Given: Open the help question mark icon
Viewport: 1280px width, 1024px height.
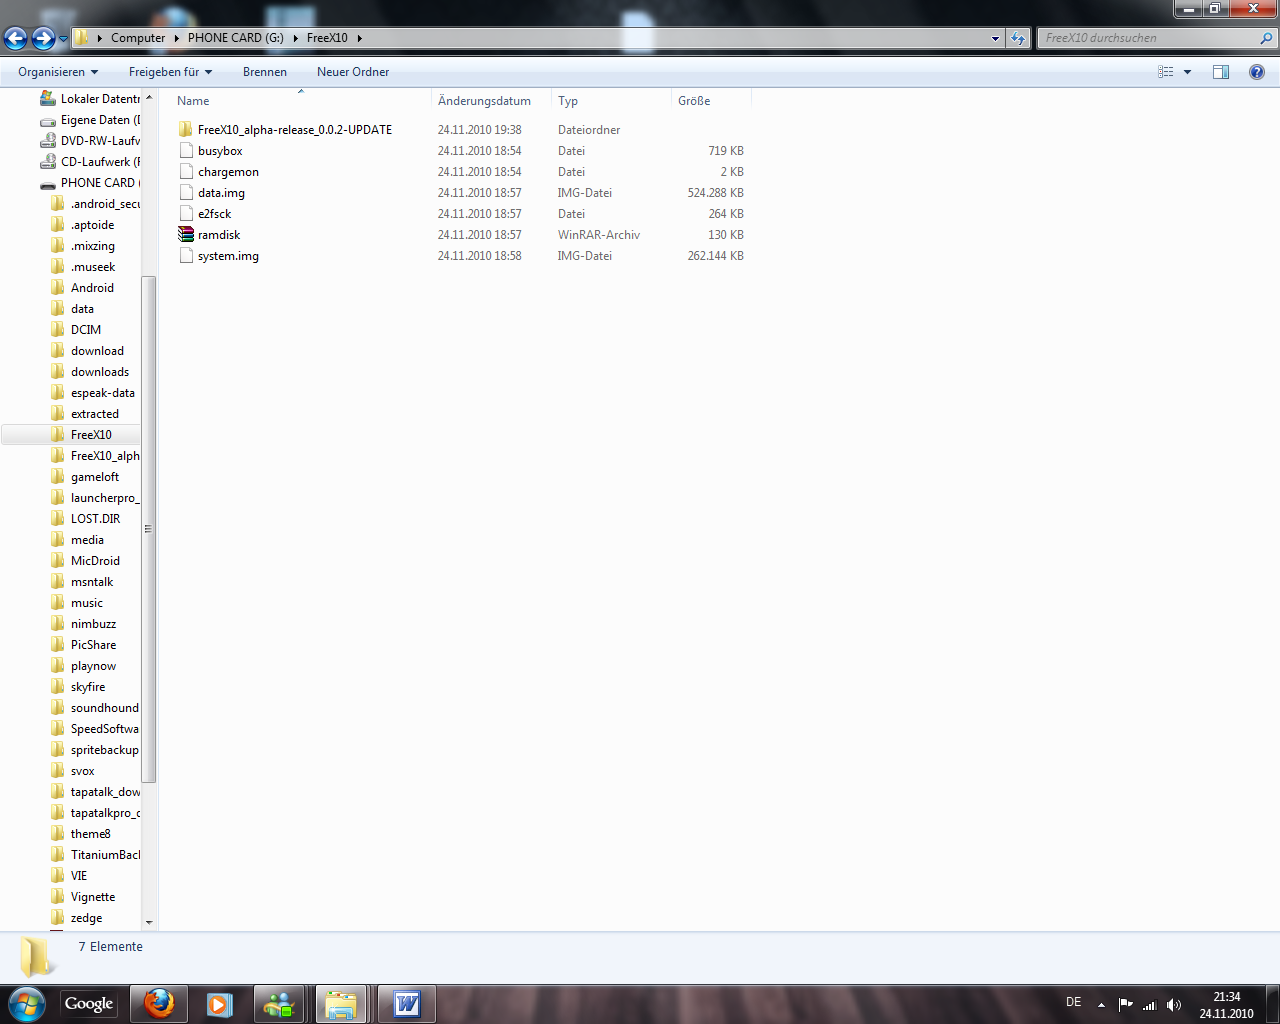Looking at the screenshot, I should coord(1257,72).
